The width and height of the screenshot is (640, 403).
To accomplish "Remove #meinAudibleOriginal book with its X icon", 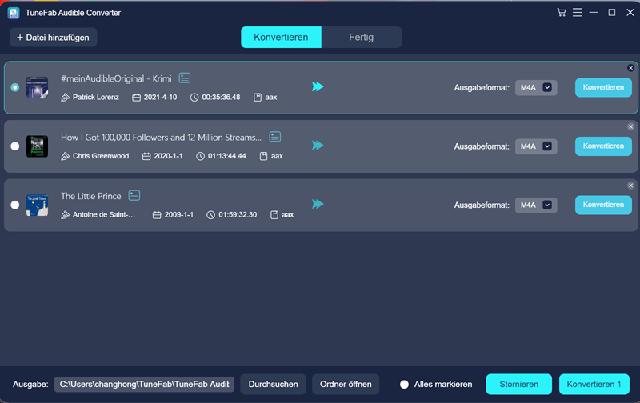I will pos(630,68).
